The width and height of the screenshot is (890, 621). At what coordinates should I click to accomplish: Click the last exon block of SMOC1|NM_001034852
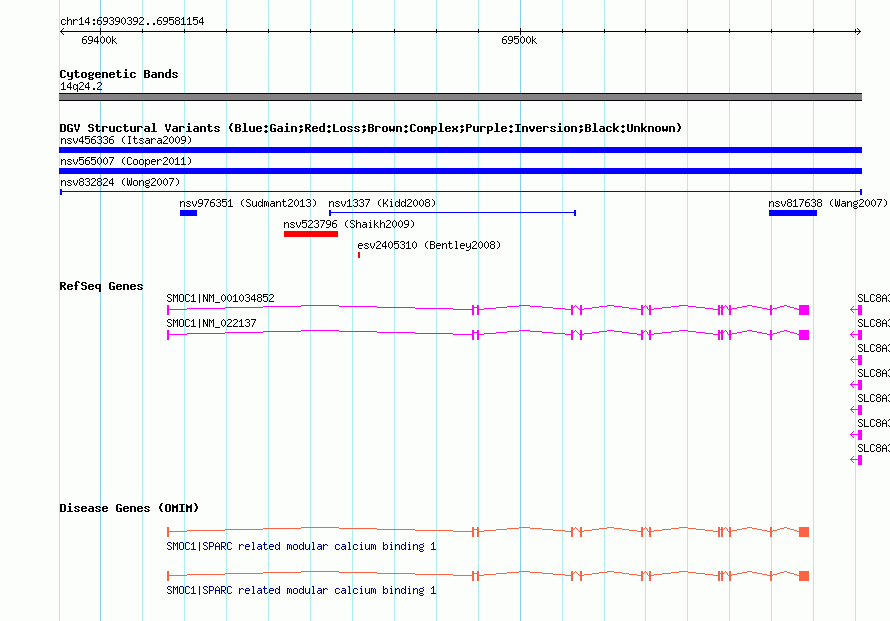804,309
